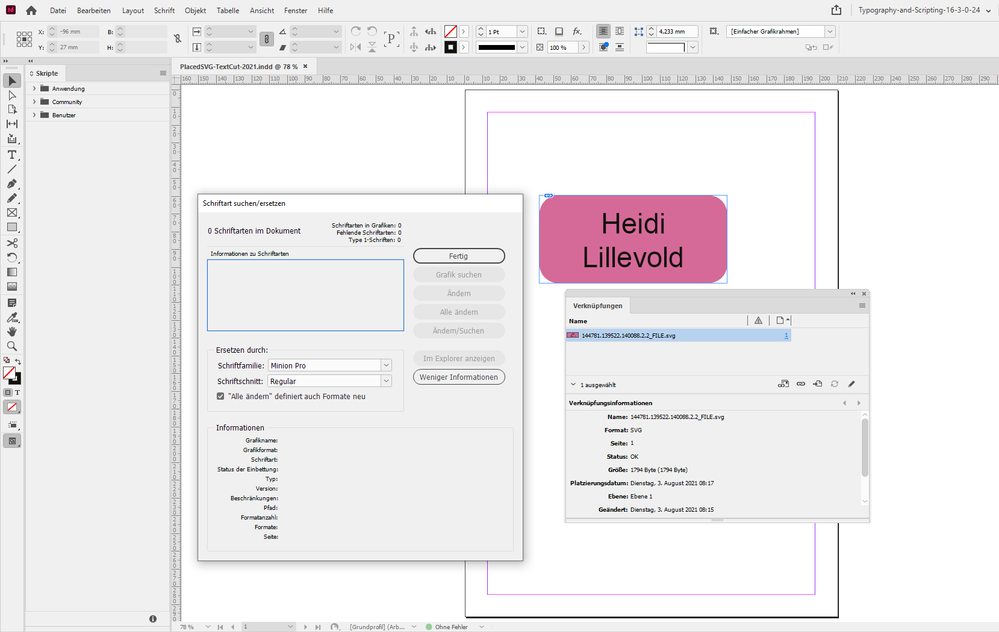The width and height of the screenshot is (999, 632).
Task: Click the rotate 90° clockwise icon
Action: (x=356, y=31)
